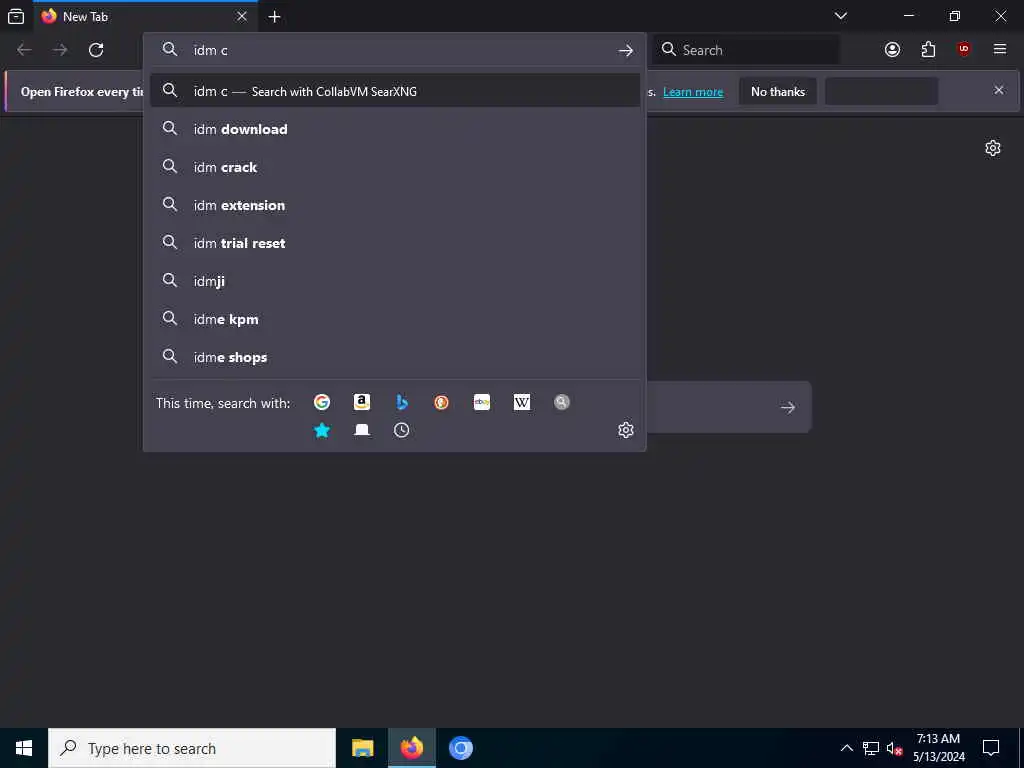Open the Extensions panel

pyautogui.click(x=928, y=50)
